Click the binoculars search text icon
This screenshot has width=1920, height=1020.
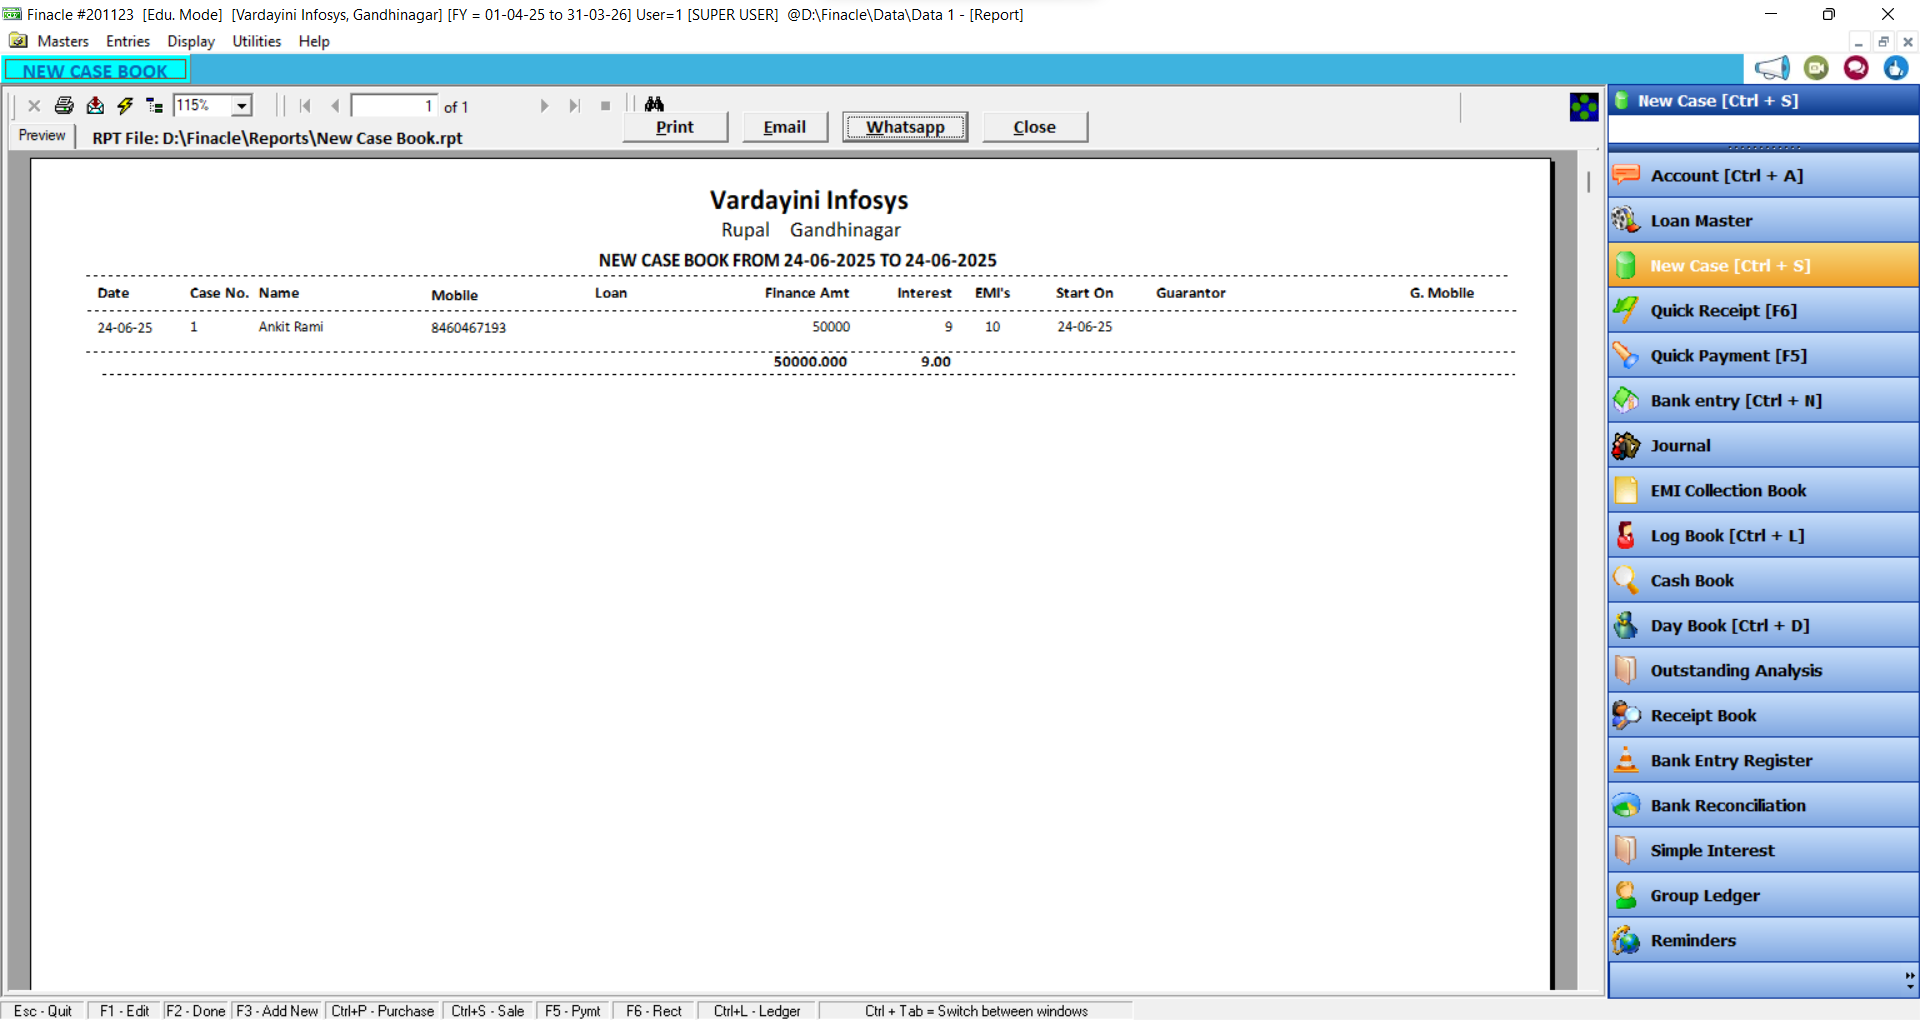tap(654, 104)
